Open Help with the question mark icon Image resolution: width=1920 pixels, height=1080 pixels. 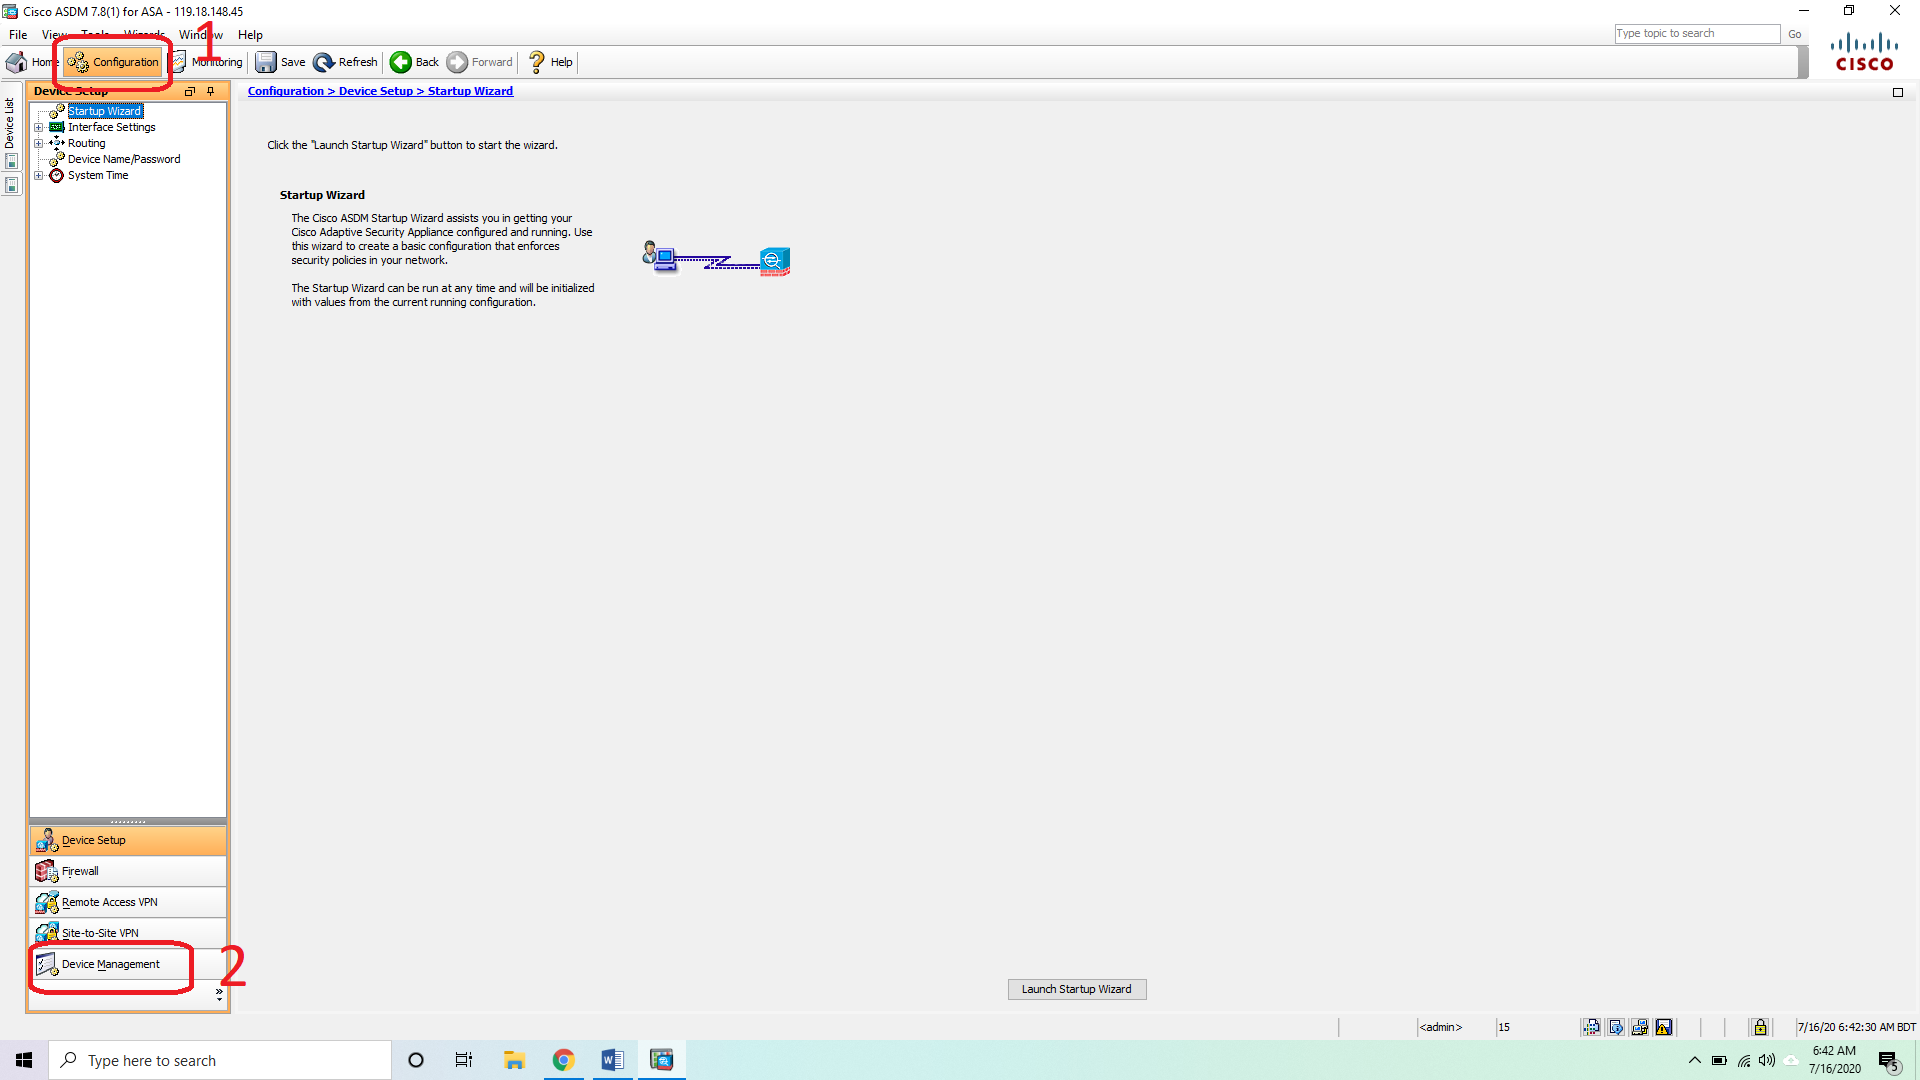[537, 62]
